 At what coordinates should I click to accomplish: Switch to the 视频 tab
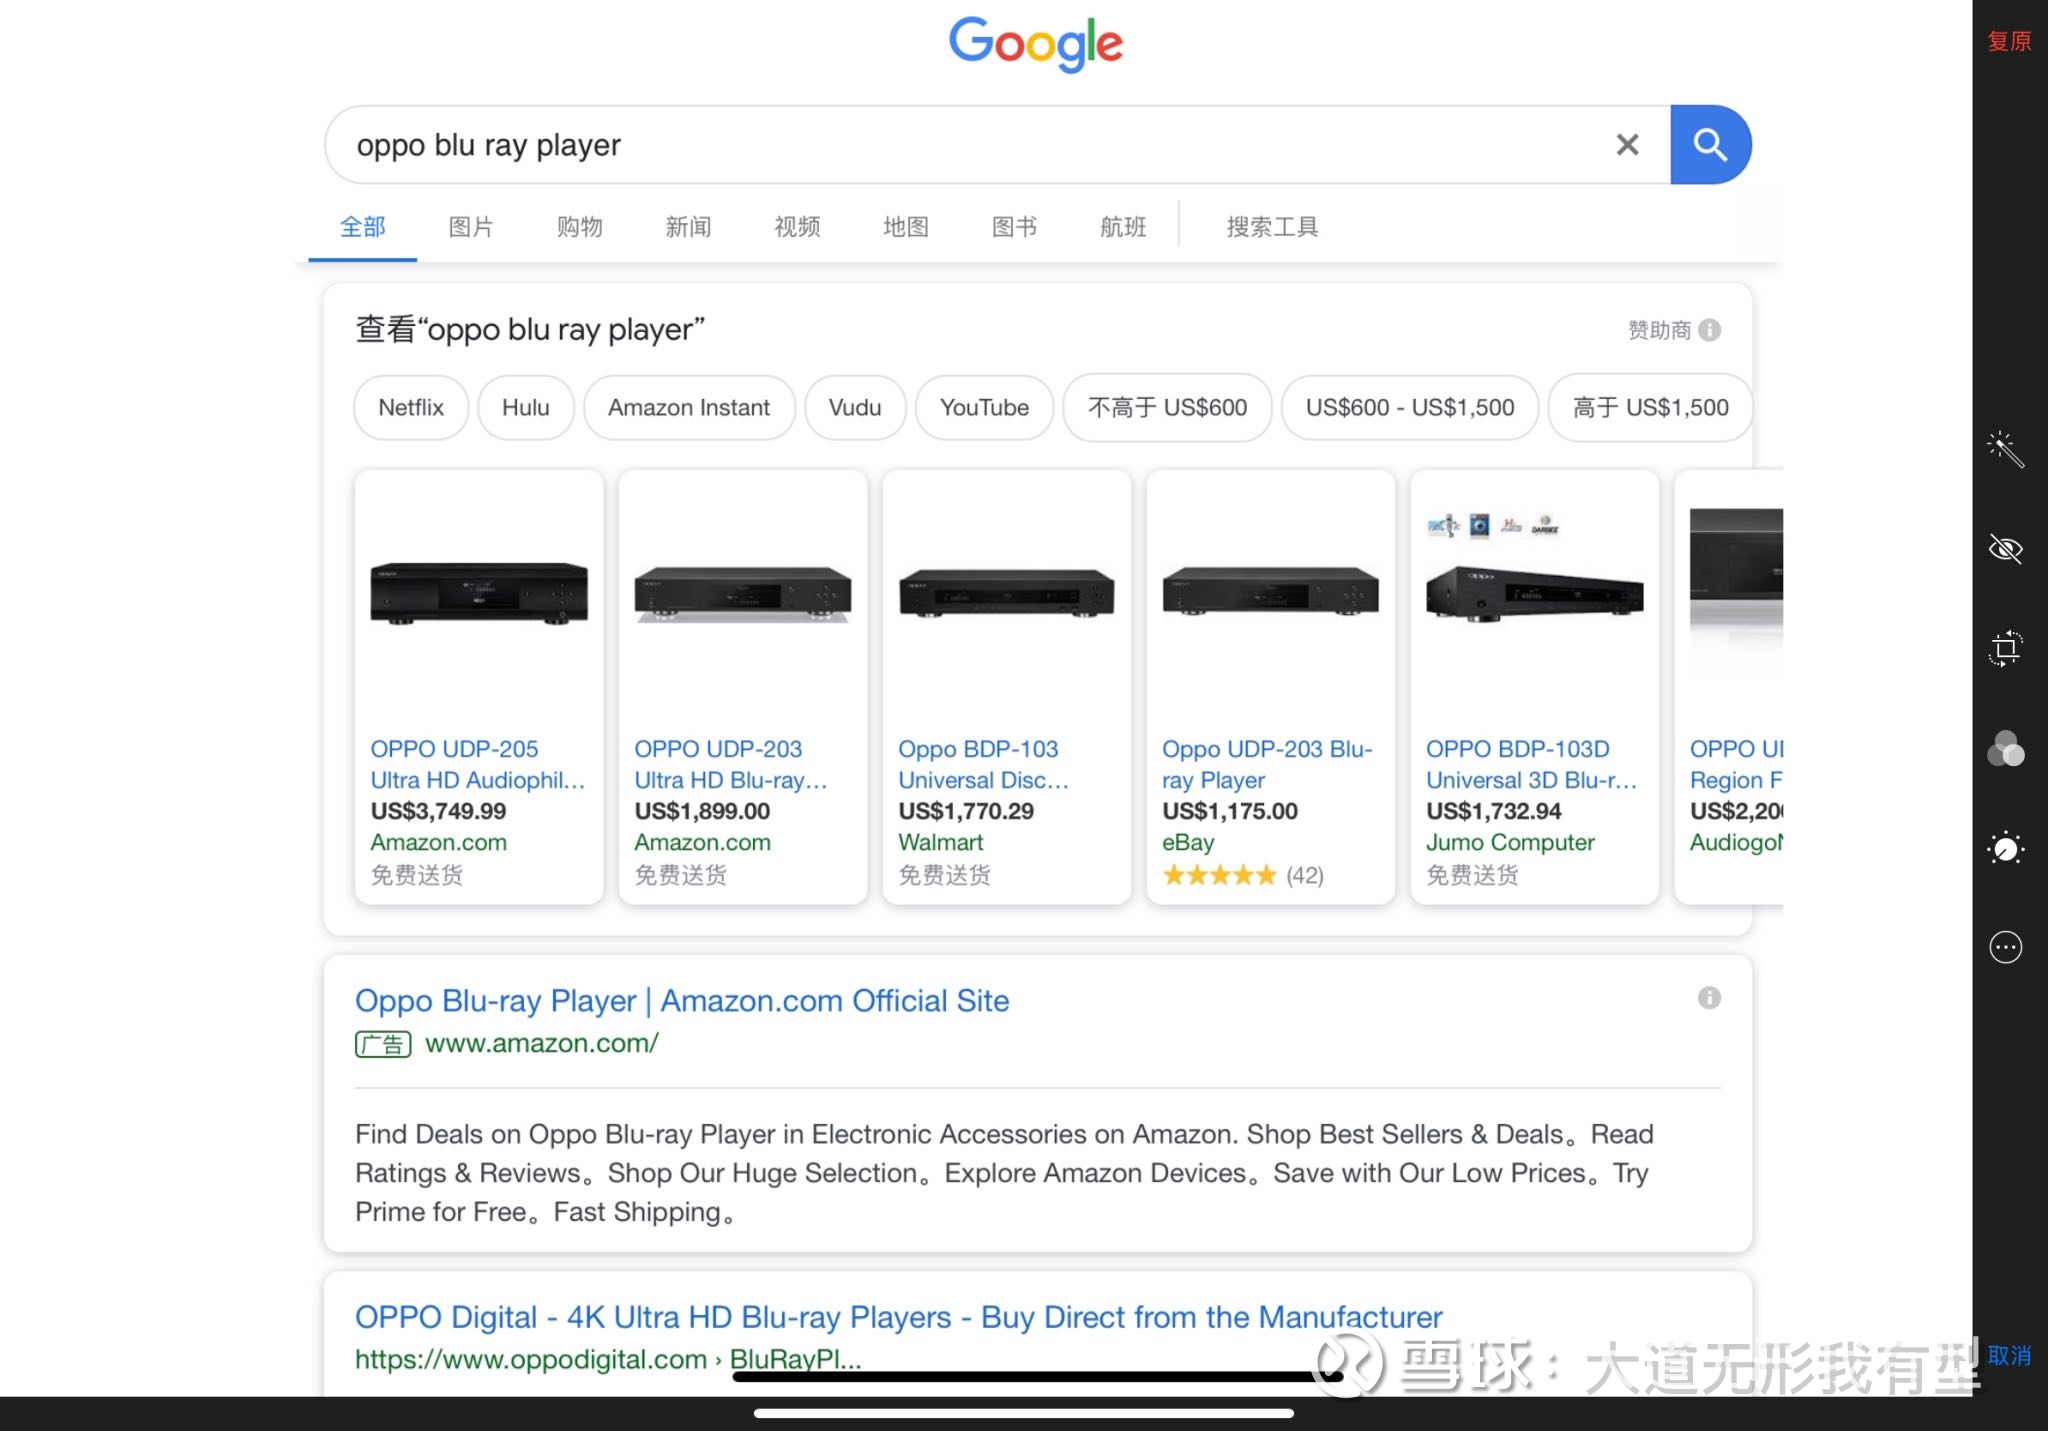tap(797, 227)
